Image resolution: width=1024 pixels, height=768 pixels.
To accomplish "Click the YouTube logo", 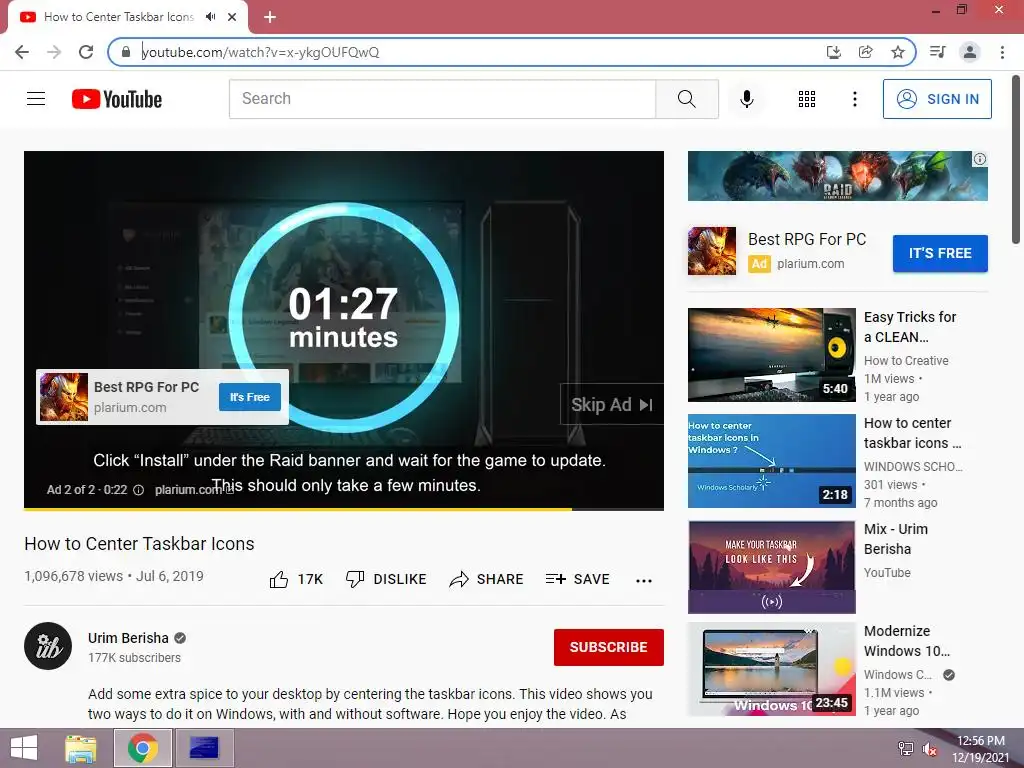I will (117, 99).
